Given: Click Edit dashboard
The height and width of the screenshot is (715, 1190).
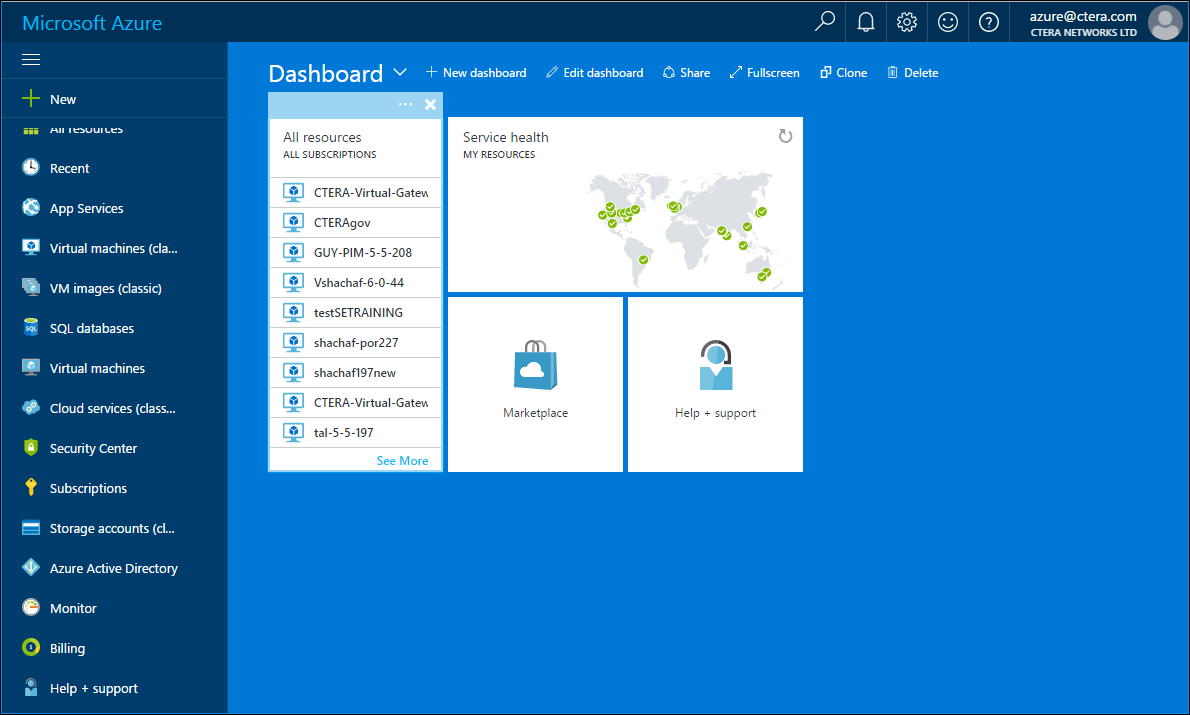Looking at the screenshot, I should coord(595,73).
